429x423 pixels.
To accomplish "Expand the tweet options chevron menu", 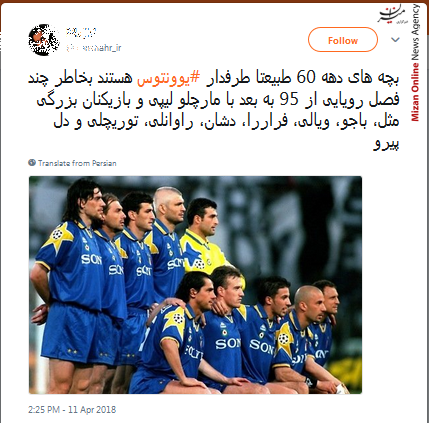I will [x=395, y=40].
